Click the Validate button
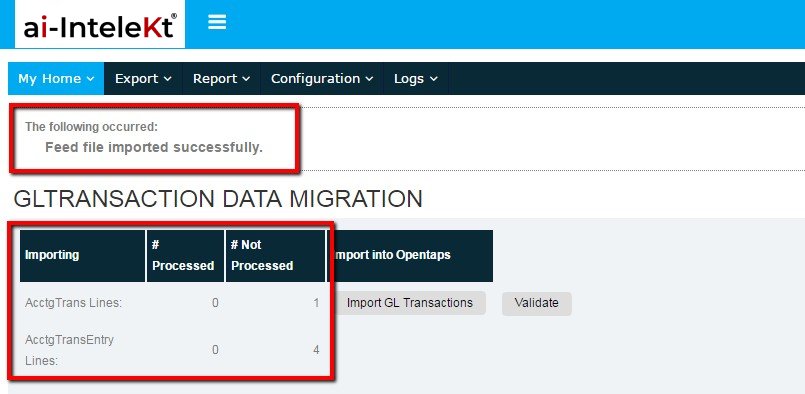 536,303
